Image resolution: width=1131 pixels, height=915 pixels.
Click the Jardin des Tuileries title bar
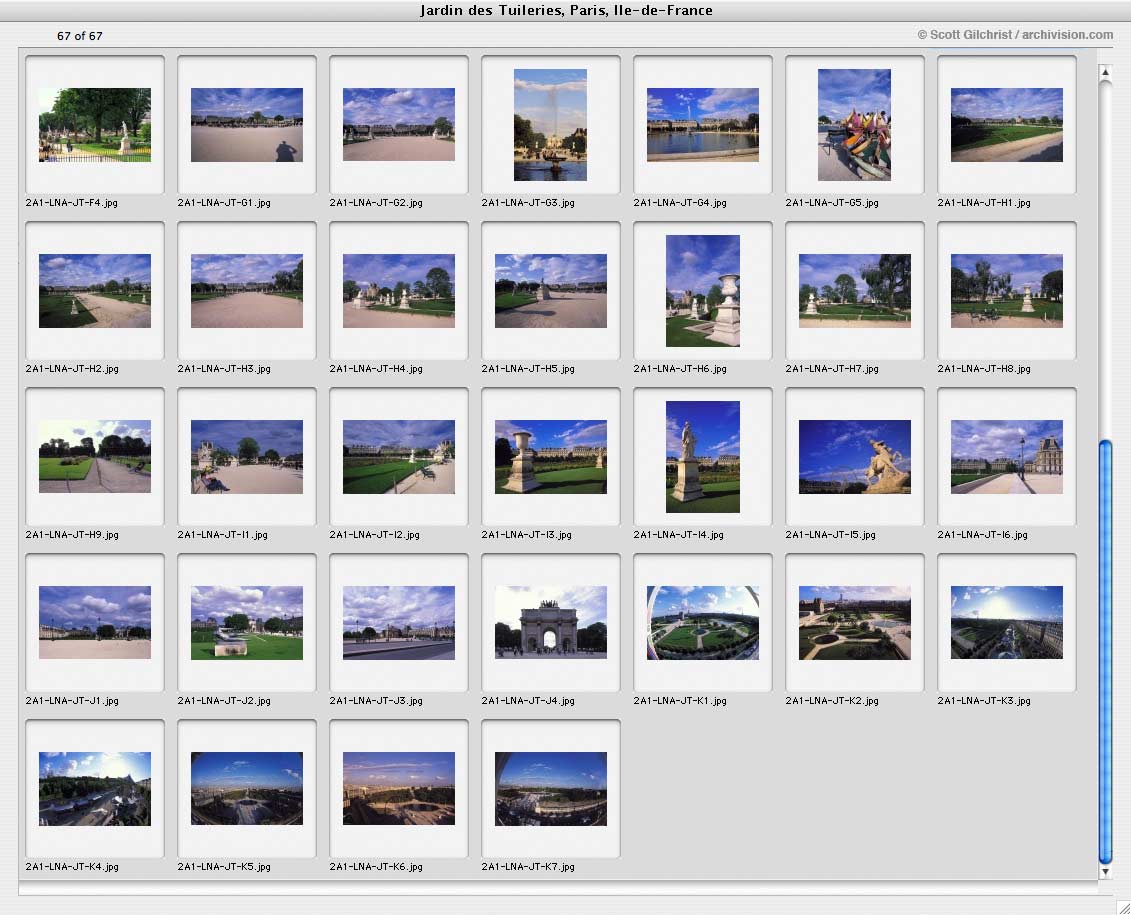(566, 10)
